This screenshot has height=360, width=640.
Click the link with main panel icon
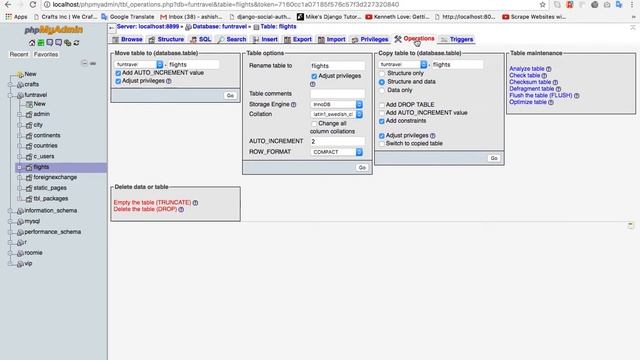pyautogui.click(x=93, y=63)
